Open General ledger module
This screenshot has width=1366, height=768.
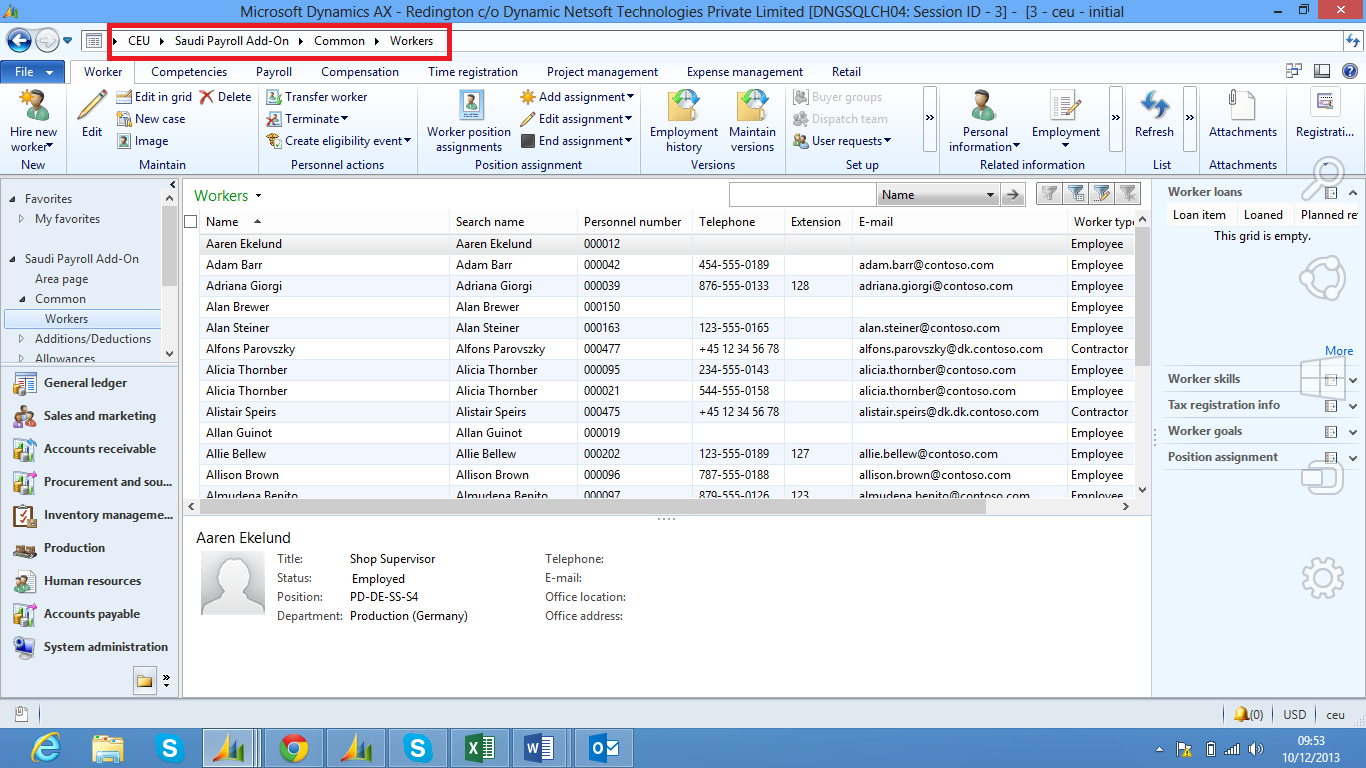click(87, 383)
